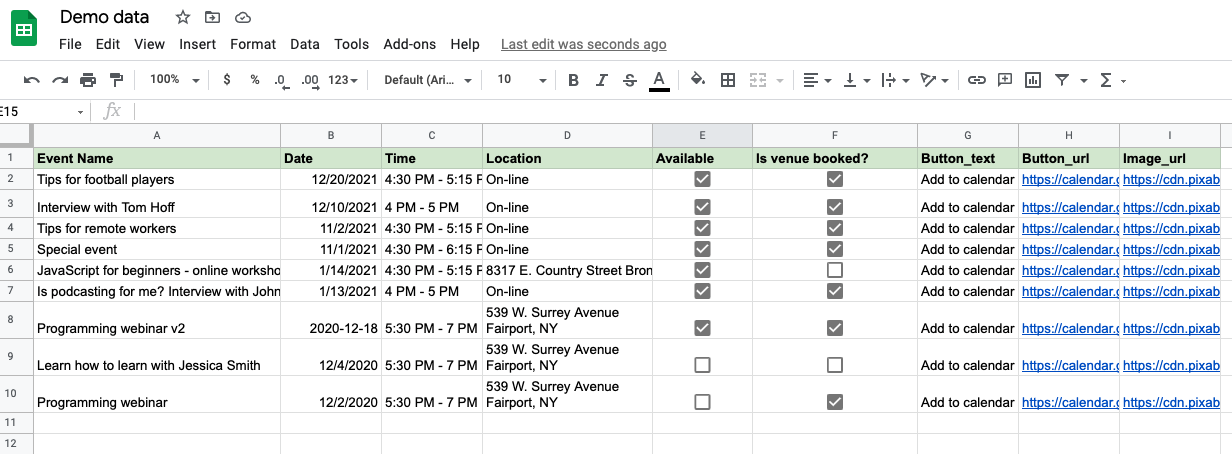Move document using the folder icon
Image resolution: width=1232 pixels, height=454 pixels.
pyautogui.click(x=212, y=17)
